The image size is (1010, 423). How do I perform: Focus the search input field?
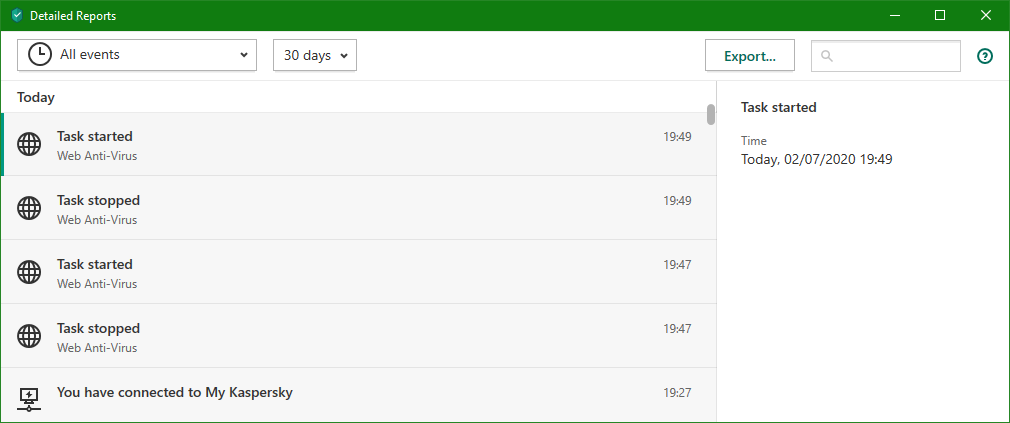coord(895,56)
